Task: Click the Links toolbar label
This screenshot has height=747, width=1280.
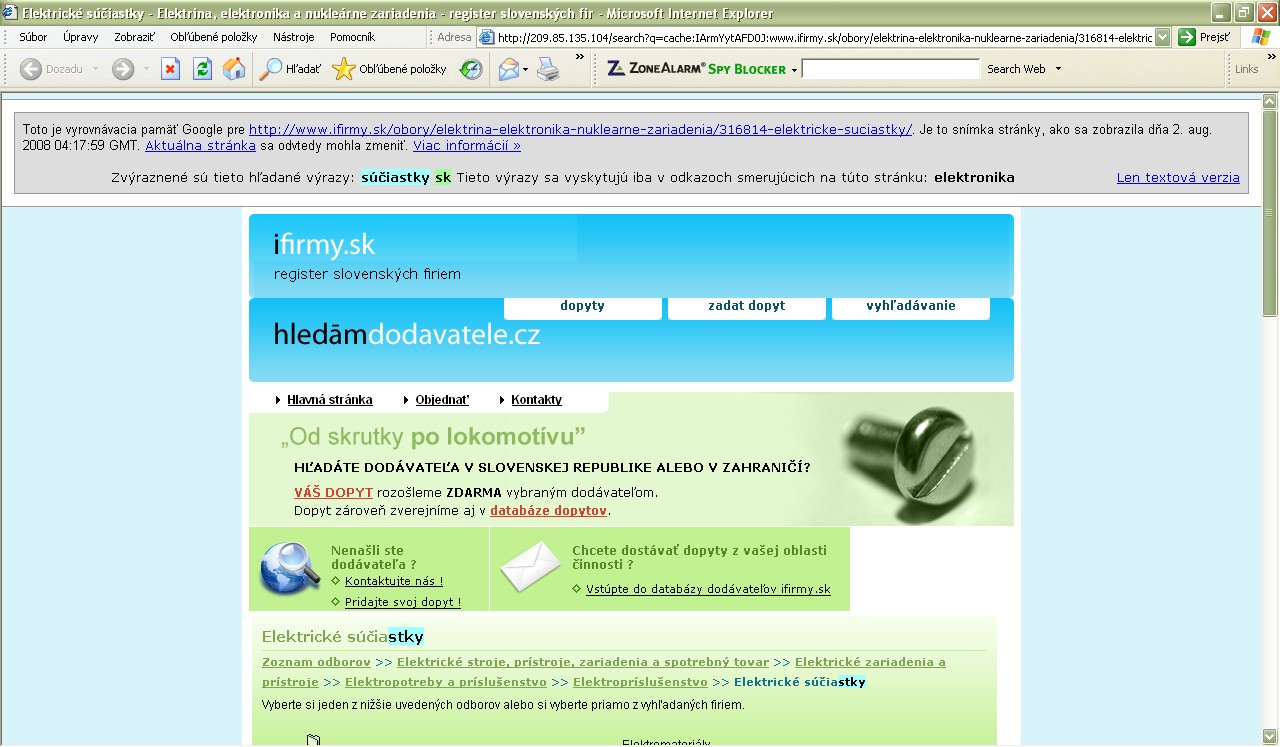Action: pyautogui.click(x=1246, y=69)
